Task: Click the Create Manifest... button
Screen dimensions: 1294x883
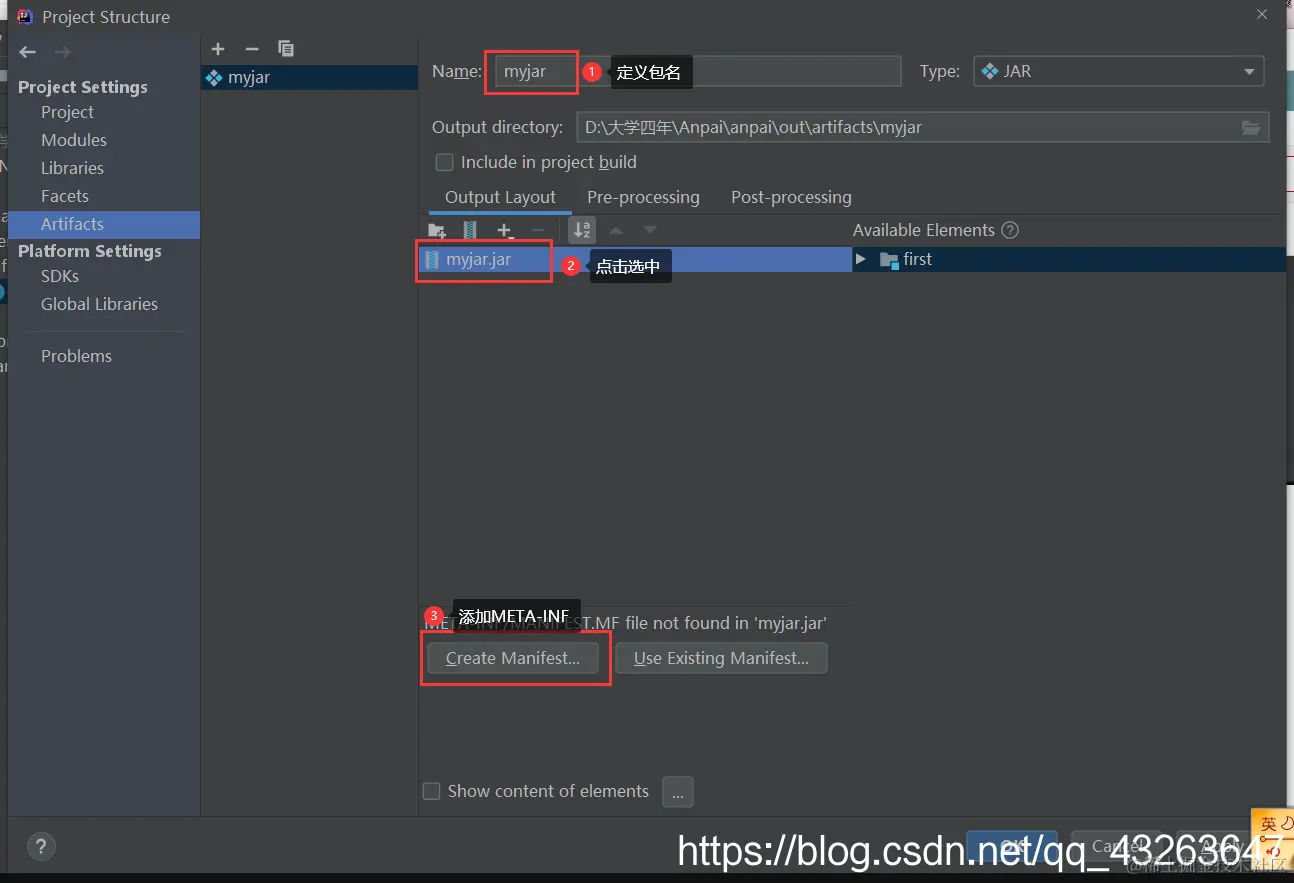Action: [513, 658]
